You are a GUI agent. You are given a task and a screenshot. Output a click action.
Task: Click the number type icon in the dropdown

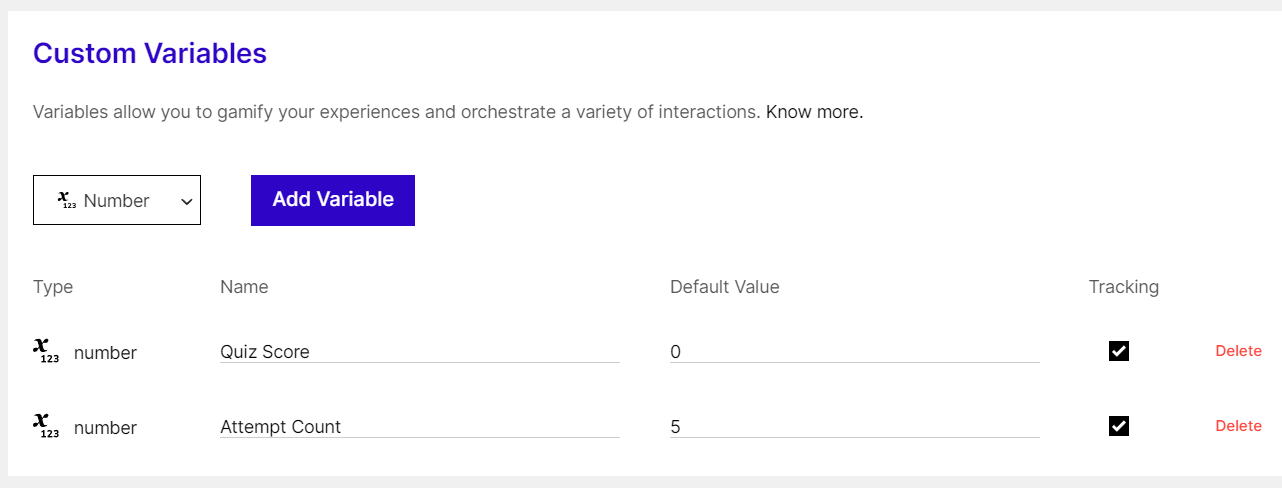click(67, 200)
